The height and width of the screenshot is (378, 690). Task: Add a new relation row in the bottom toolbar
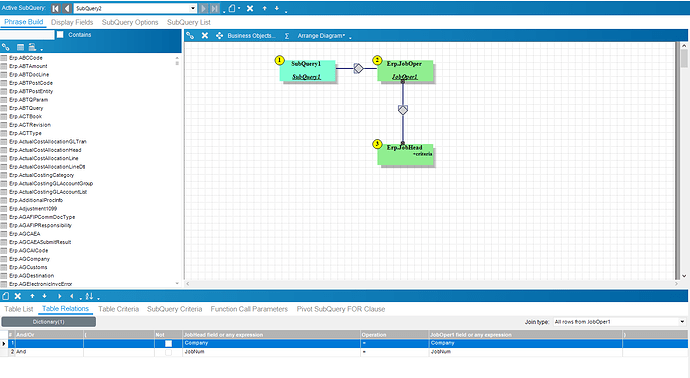coord(6,296)
